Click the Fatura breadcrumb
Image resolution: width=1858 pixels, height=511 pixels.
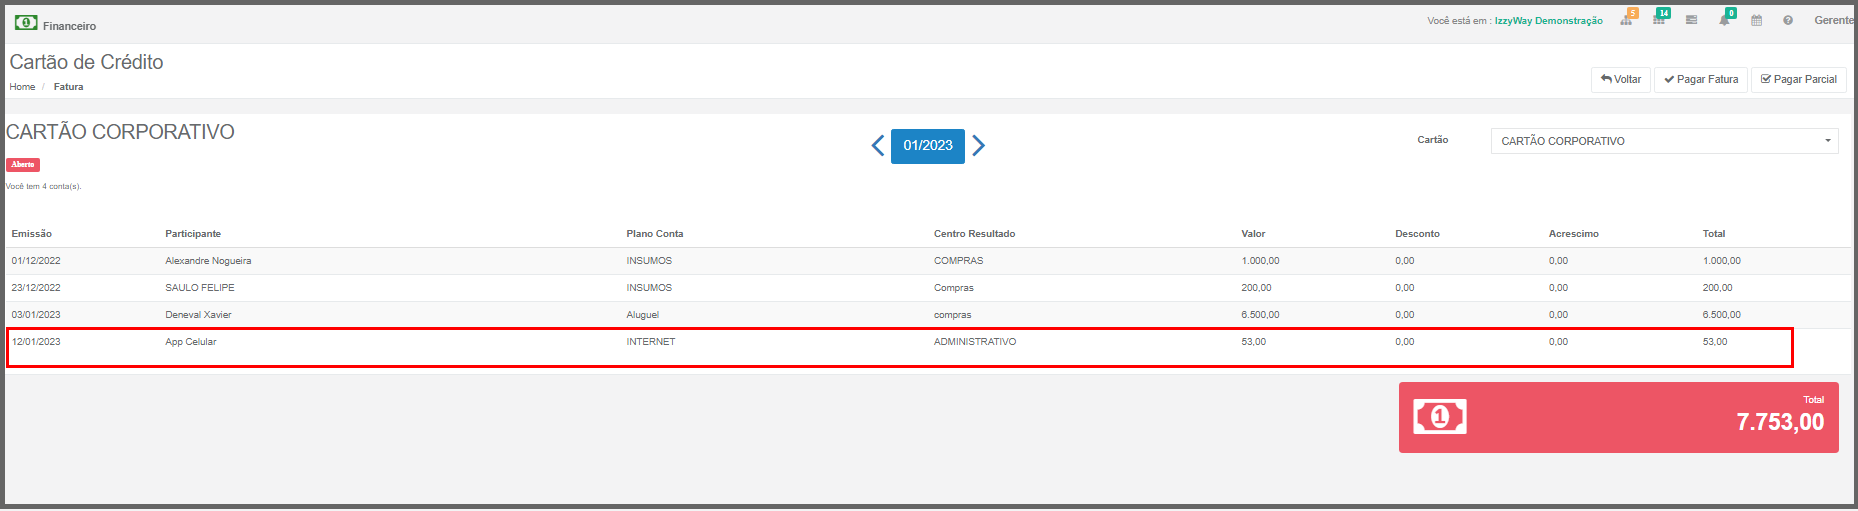pos(68,87)
